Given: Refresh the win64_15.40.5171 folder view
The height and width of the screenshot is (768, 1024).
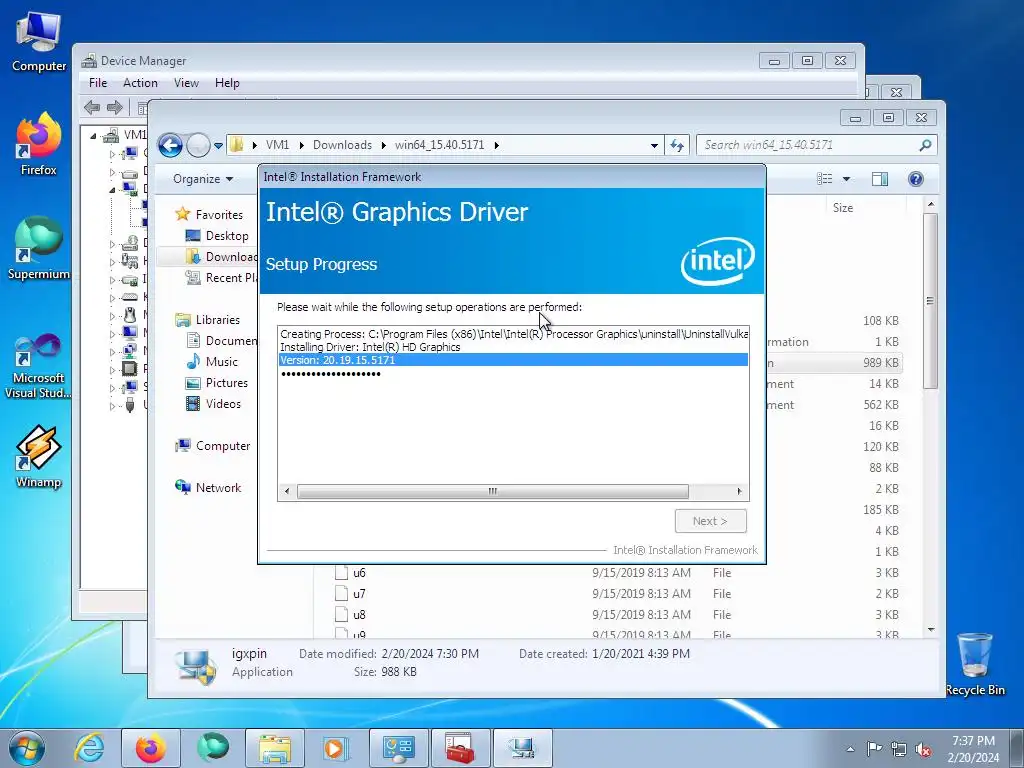Looking at the screenshot, I should tap(677, 145).
